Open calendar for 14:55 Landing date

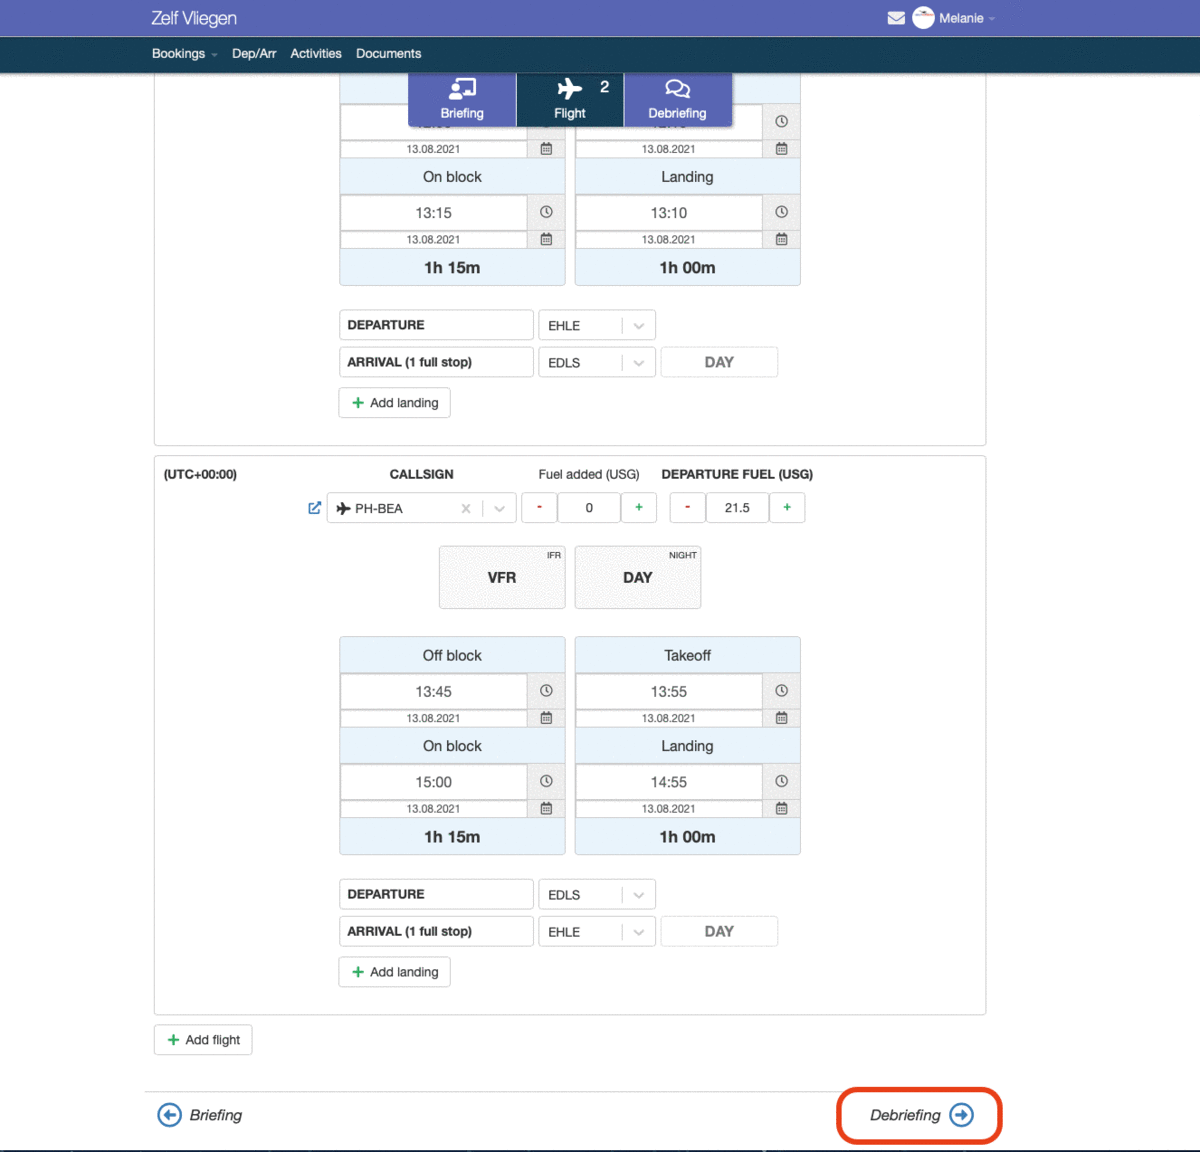(782, 808)
